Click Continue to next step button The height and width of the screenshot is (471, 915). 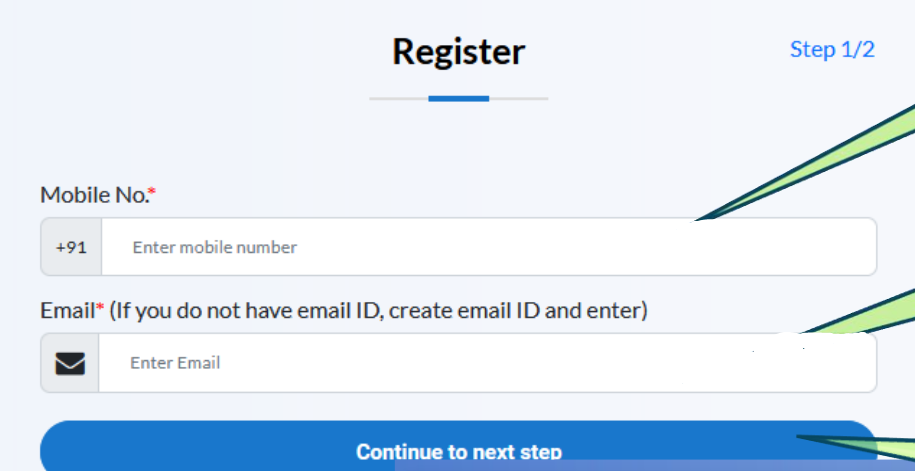(x=459, y=446)
